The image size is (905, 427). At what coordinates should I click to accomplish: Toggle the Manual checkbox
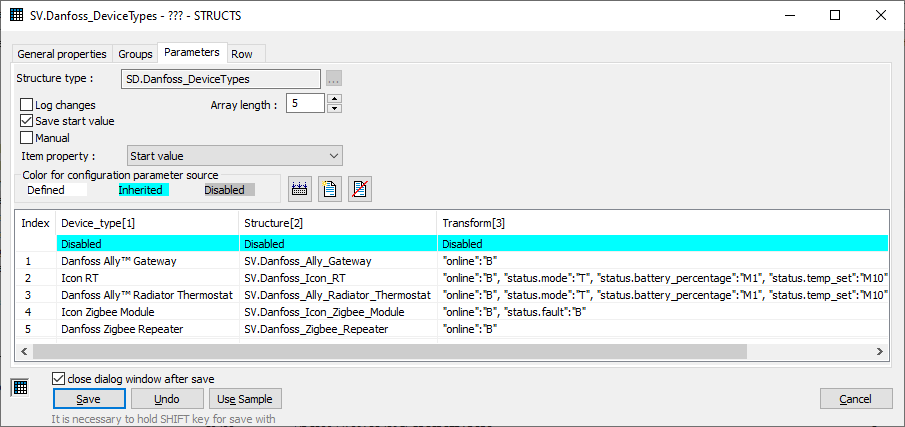[x=27, y=138]
